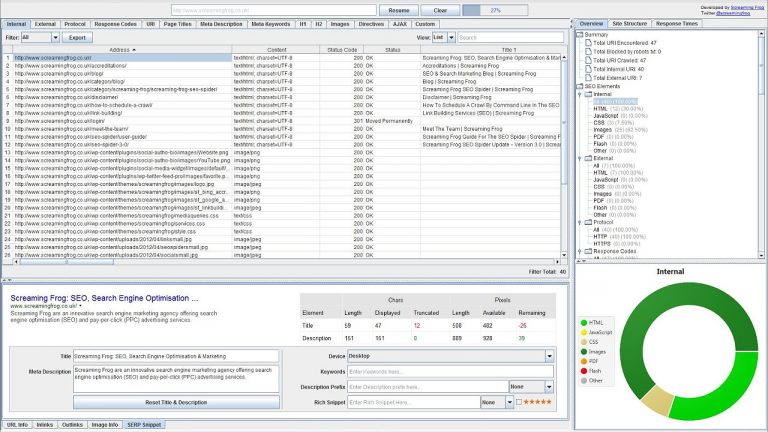This screenshot has height=432, width=768.
Task: Open the URI tab
Action: pyautogui.click(x=150, y=24)
